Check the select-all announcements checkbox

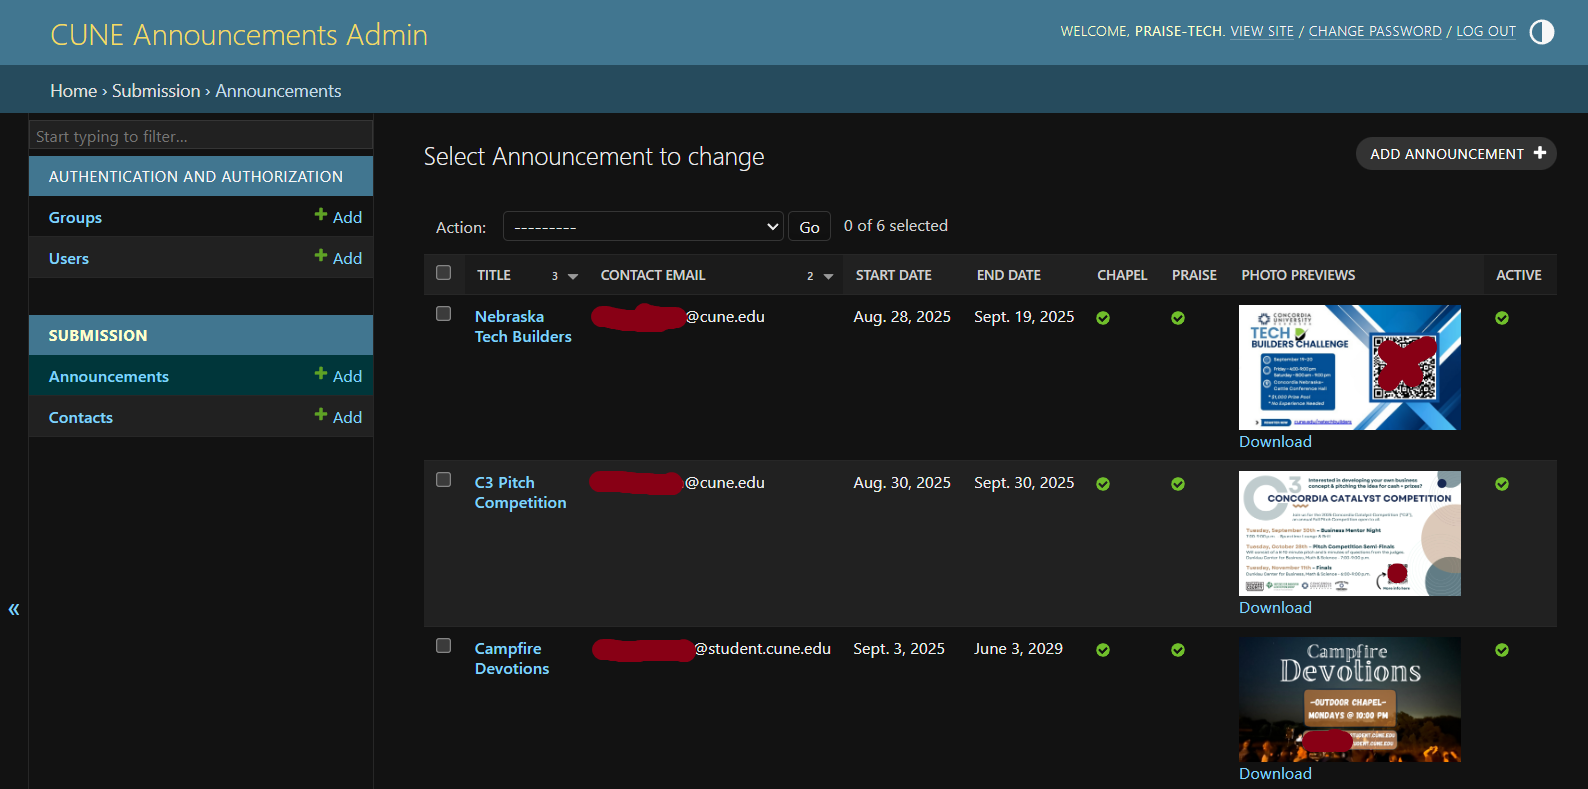[x=444, y=273]
